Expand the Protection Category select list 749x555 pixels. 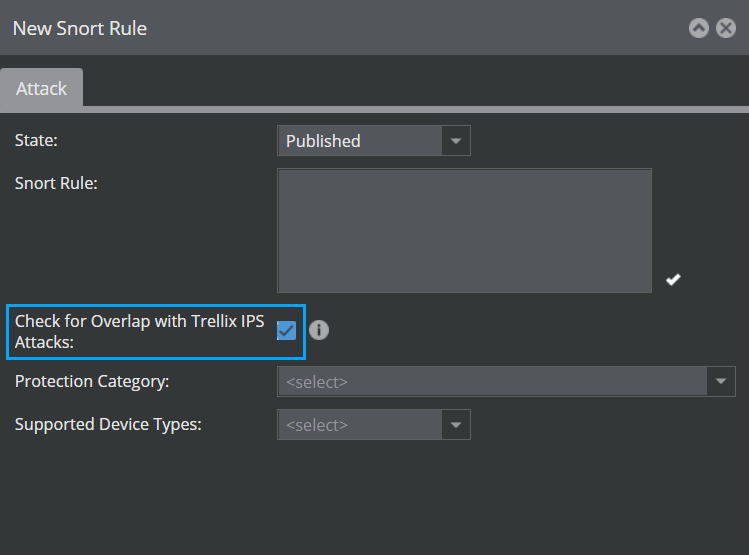[x=506, y=381]
